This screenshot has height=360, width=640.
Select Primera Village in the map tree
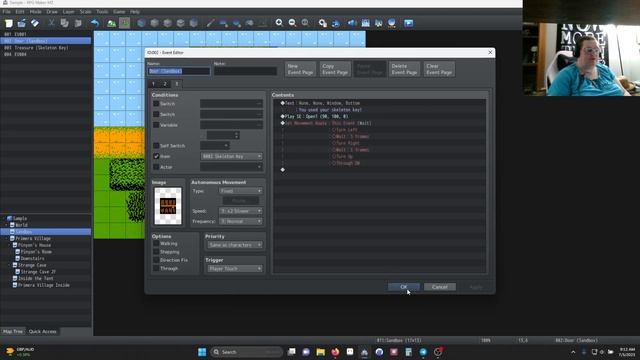pos(33,238)
